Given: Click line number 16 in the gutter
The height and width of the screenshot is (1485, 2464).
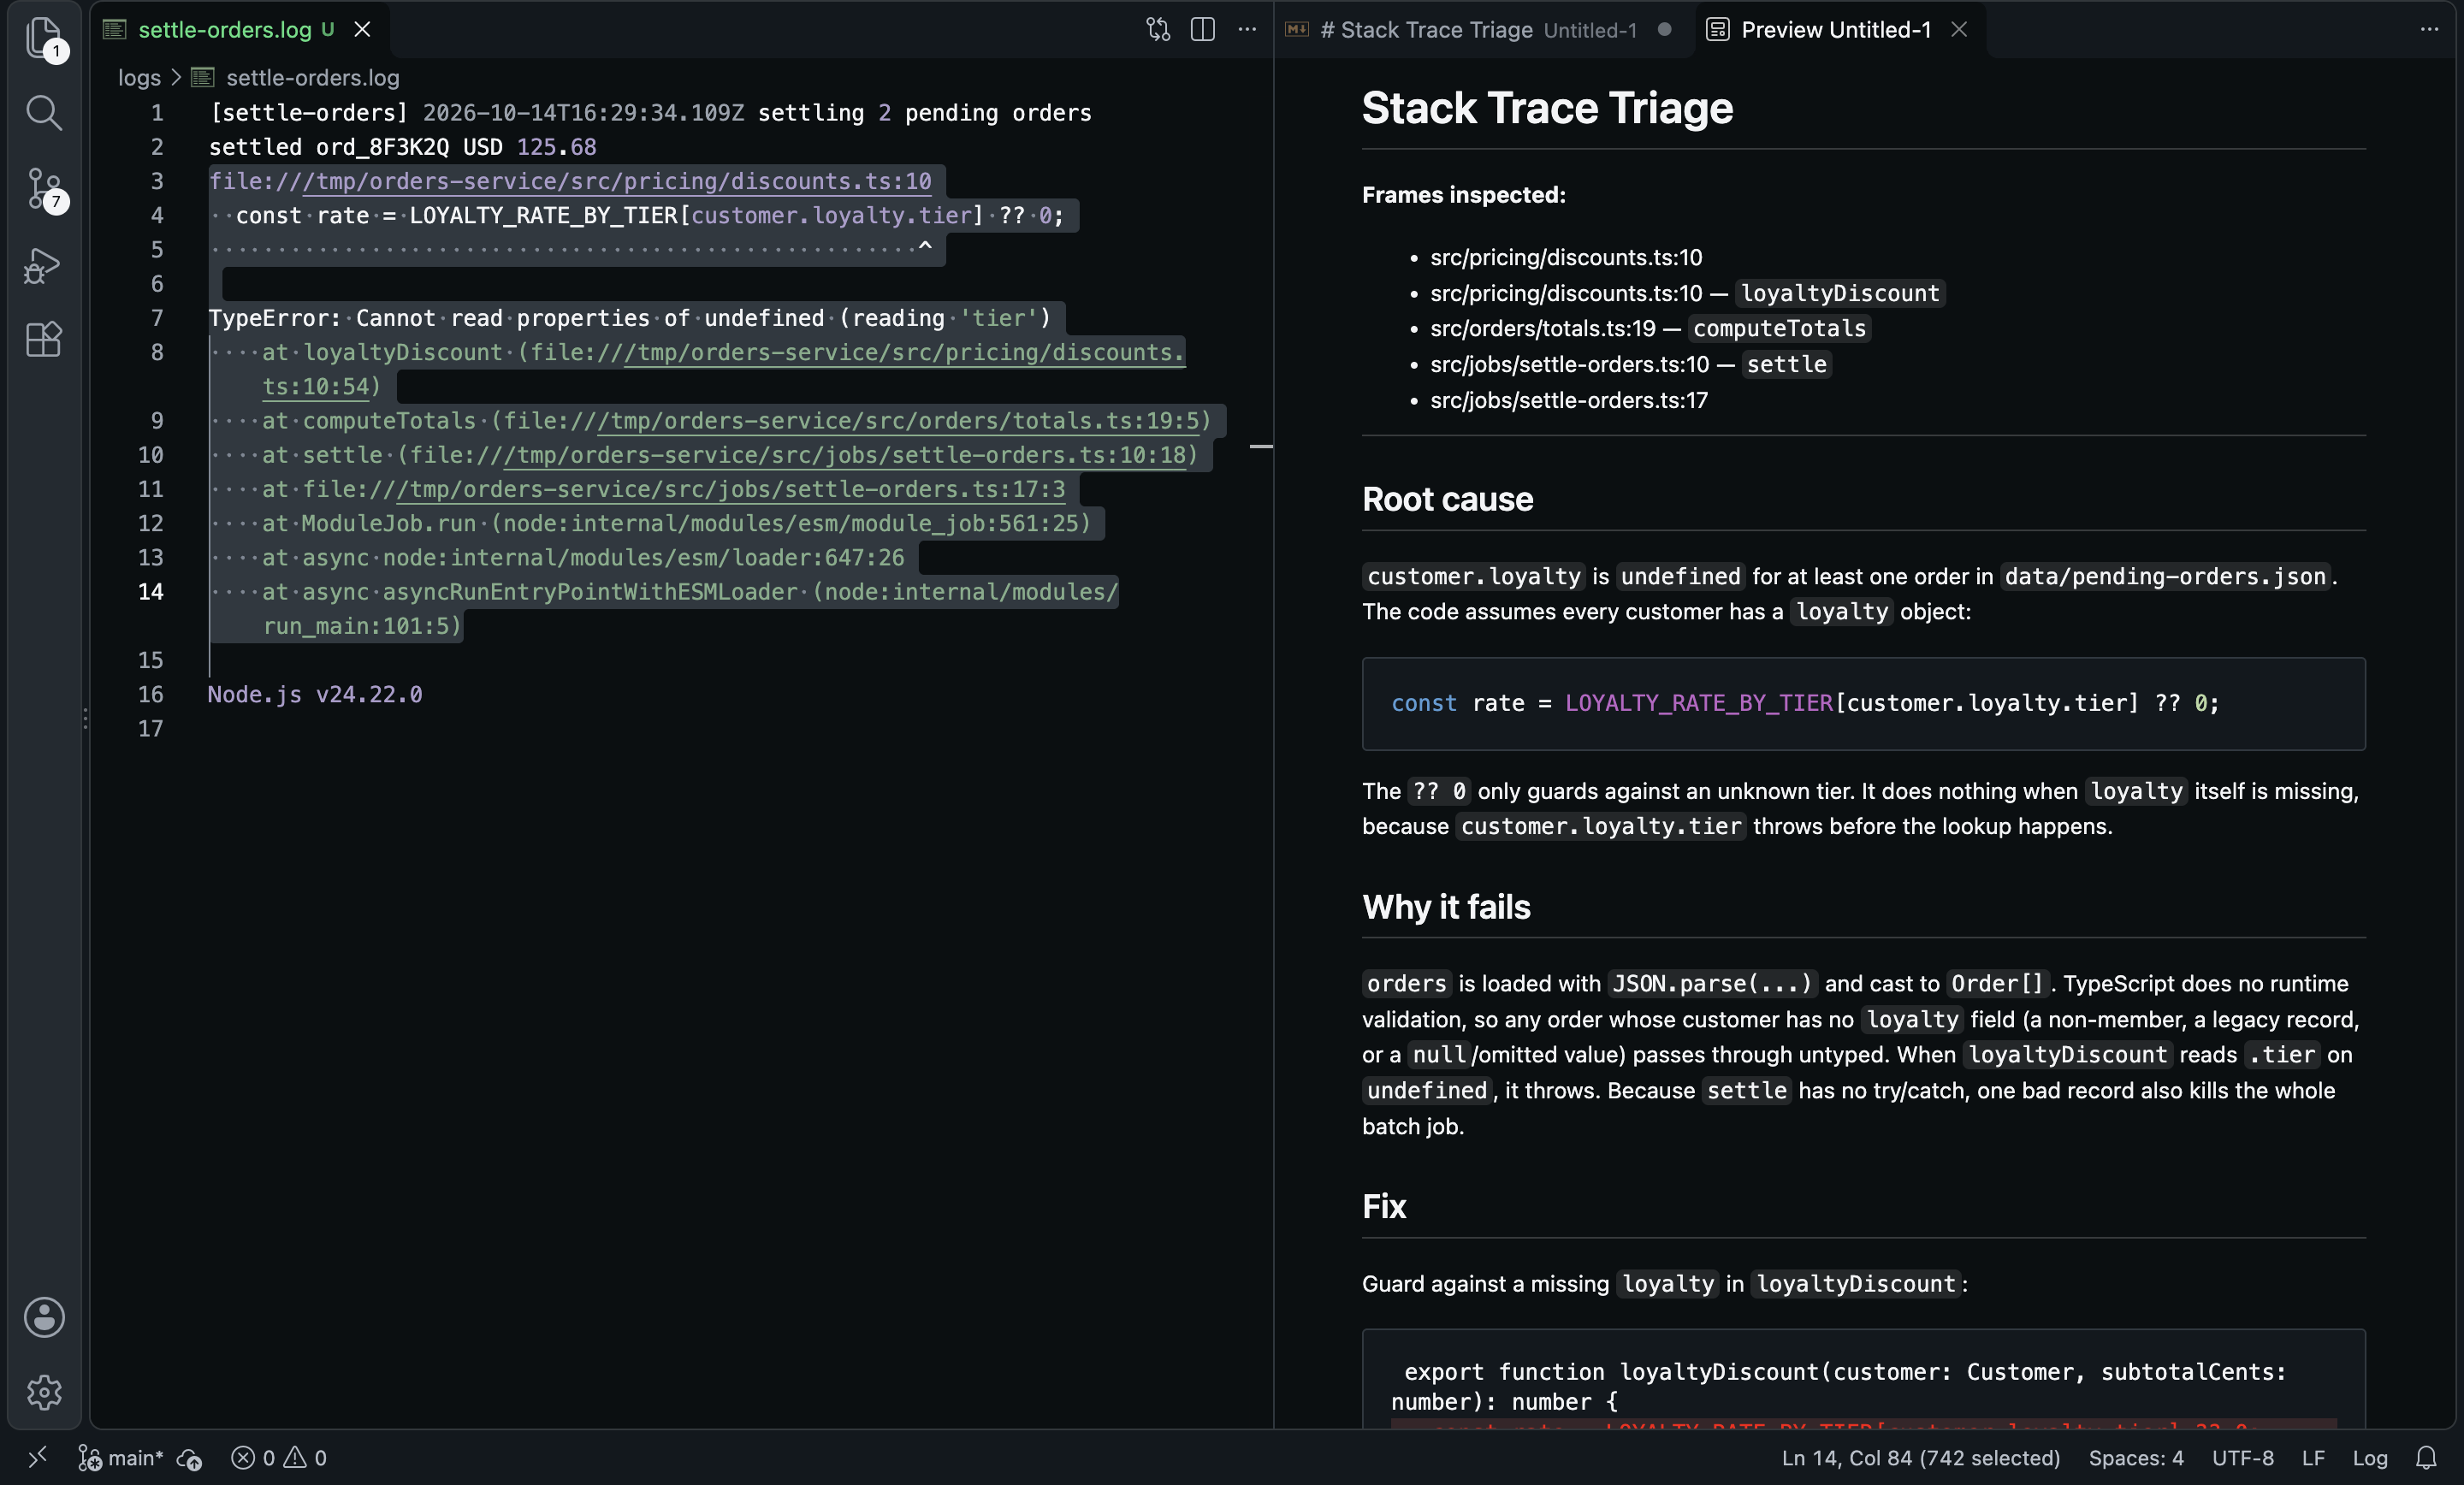Looking at the screenshot, I should pyautogui.click(x=150, y=694).
